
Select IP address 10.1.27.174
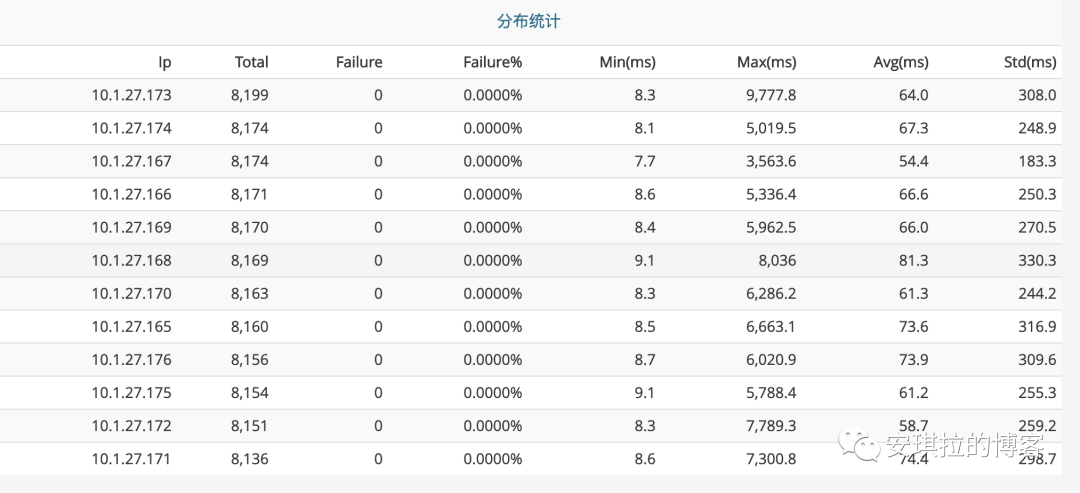coord(131,128)
